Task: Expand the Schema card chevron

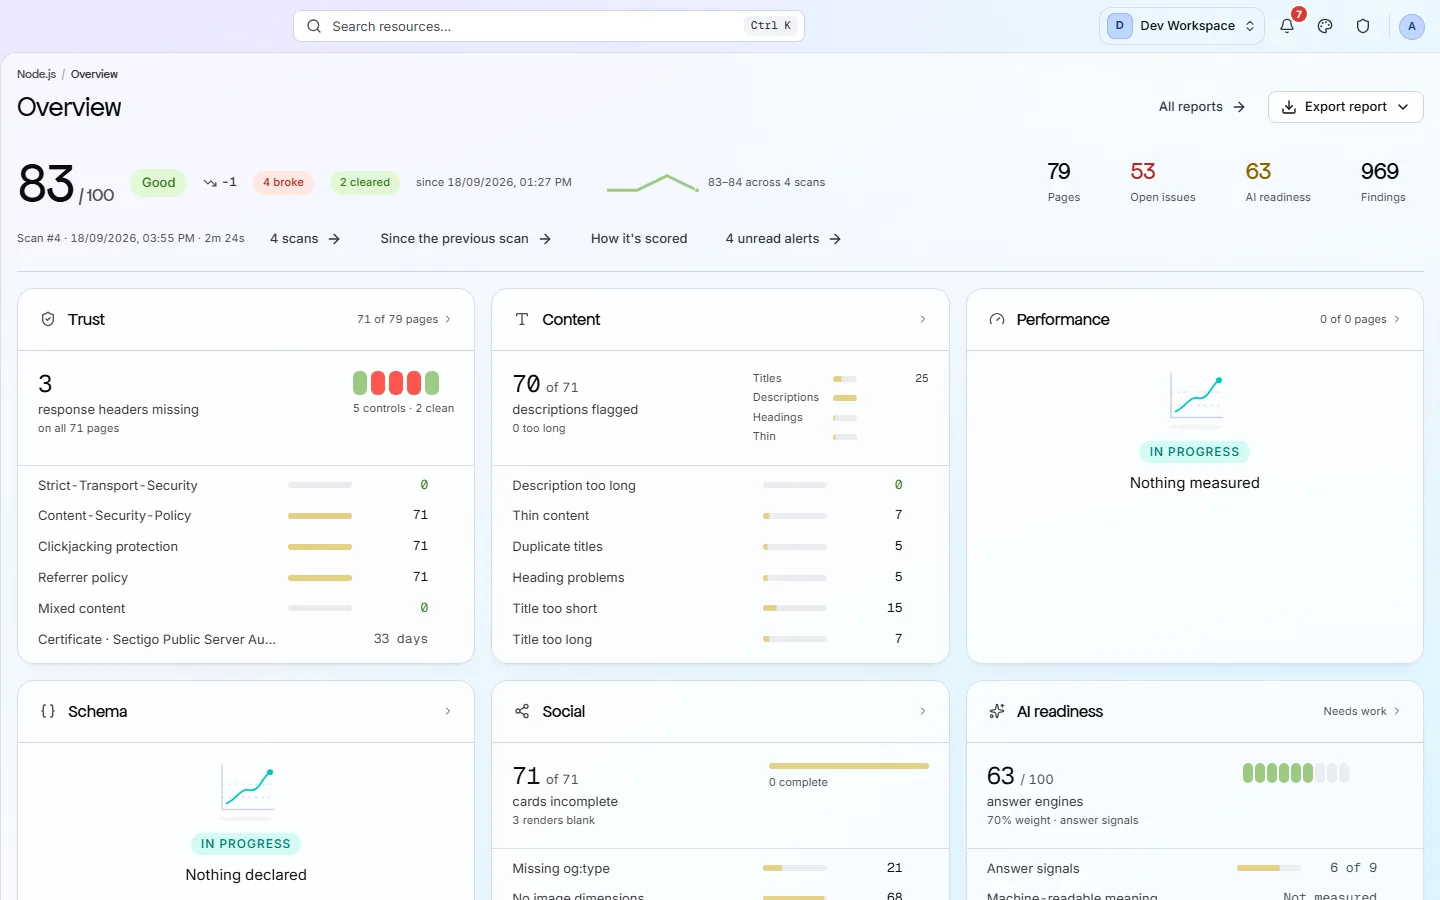Action: 447,711
